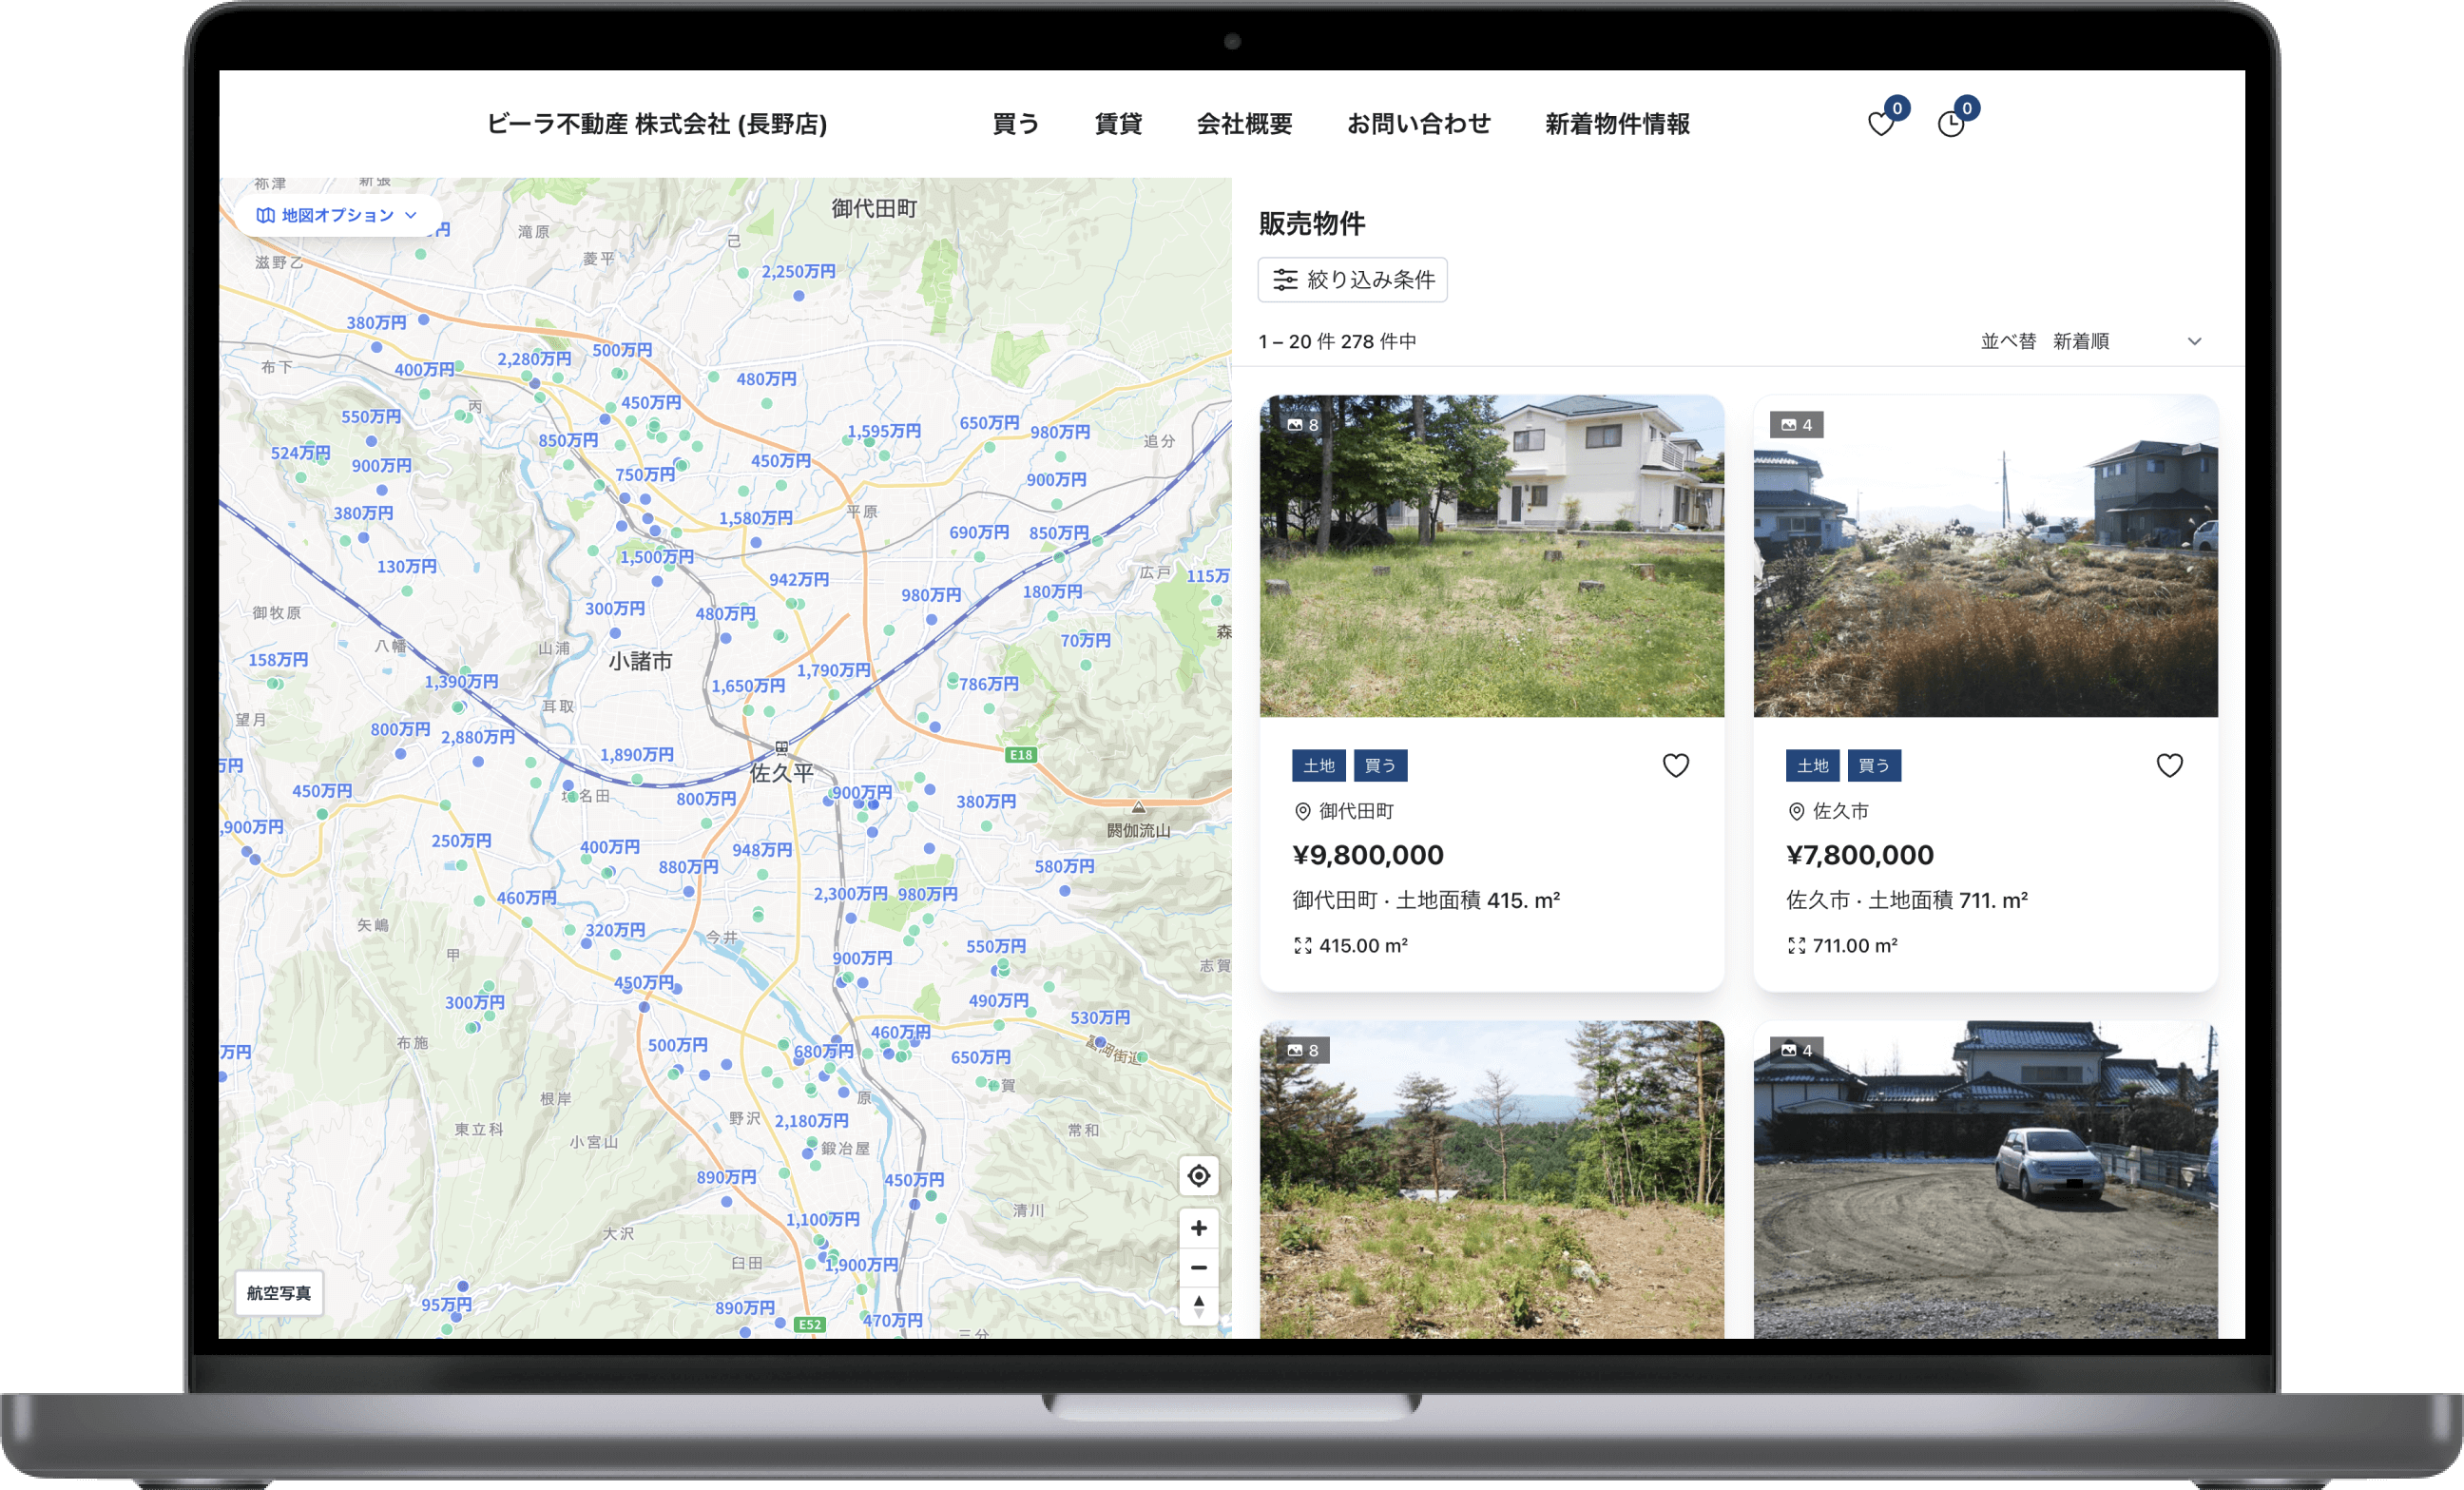The image size is (2464, 1490).
Task: Click ¥9,800,000 price text
Action: pyautogui.click(x=1367, y=855)
